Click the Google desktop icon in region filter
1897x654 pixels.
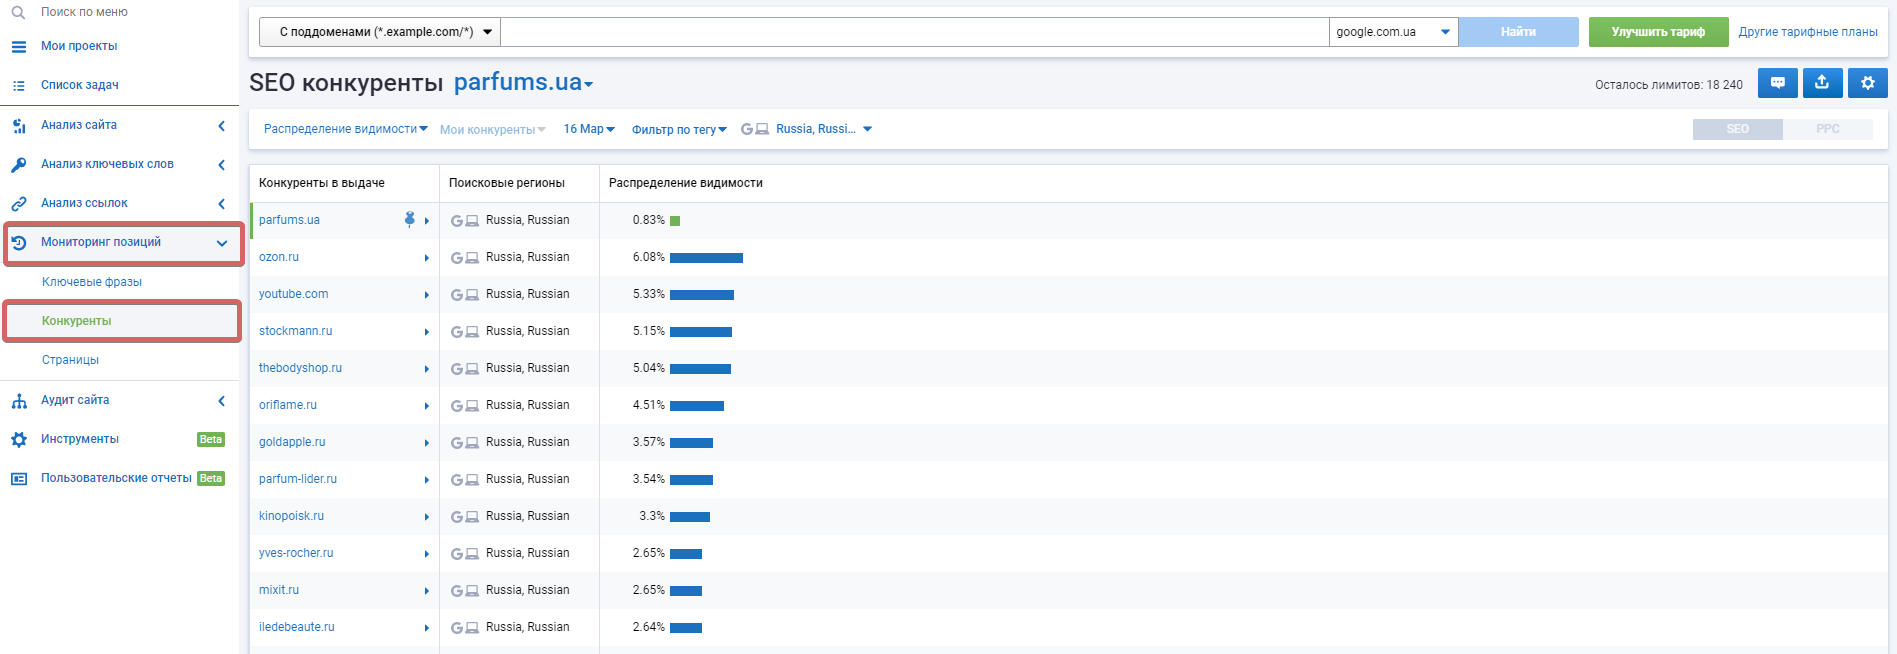pyautogui.click(x=755, y=129)
